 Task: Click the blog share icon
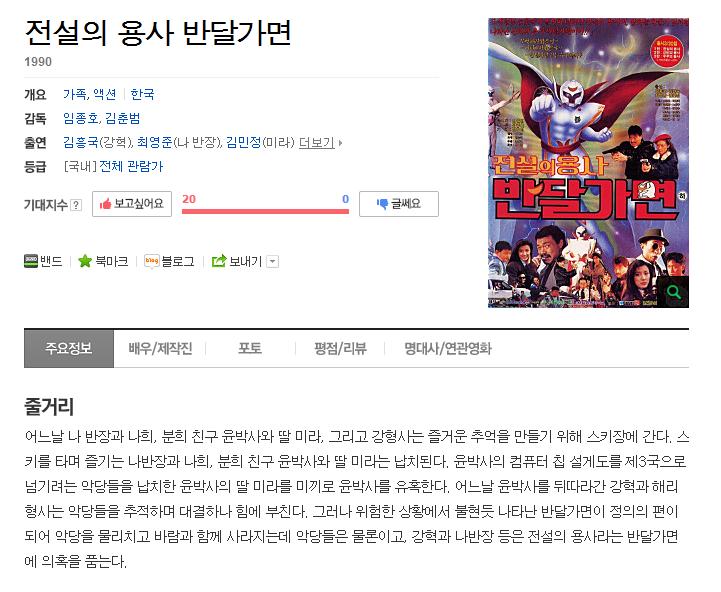tap(151, 261)
